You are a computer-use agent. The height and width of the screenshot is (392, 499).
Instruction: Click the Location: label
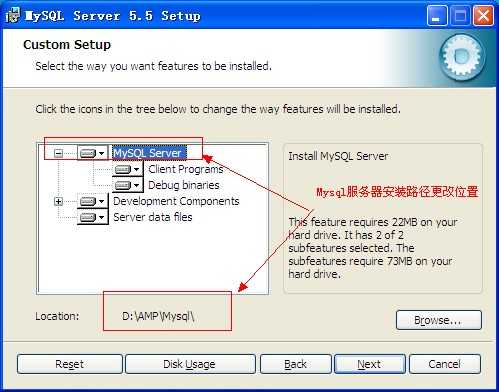click(x=57, y=316)
